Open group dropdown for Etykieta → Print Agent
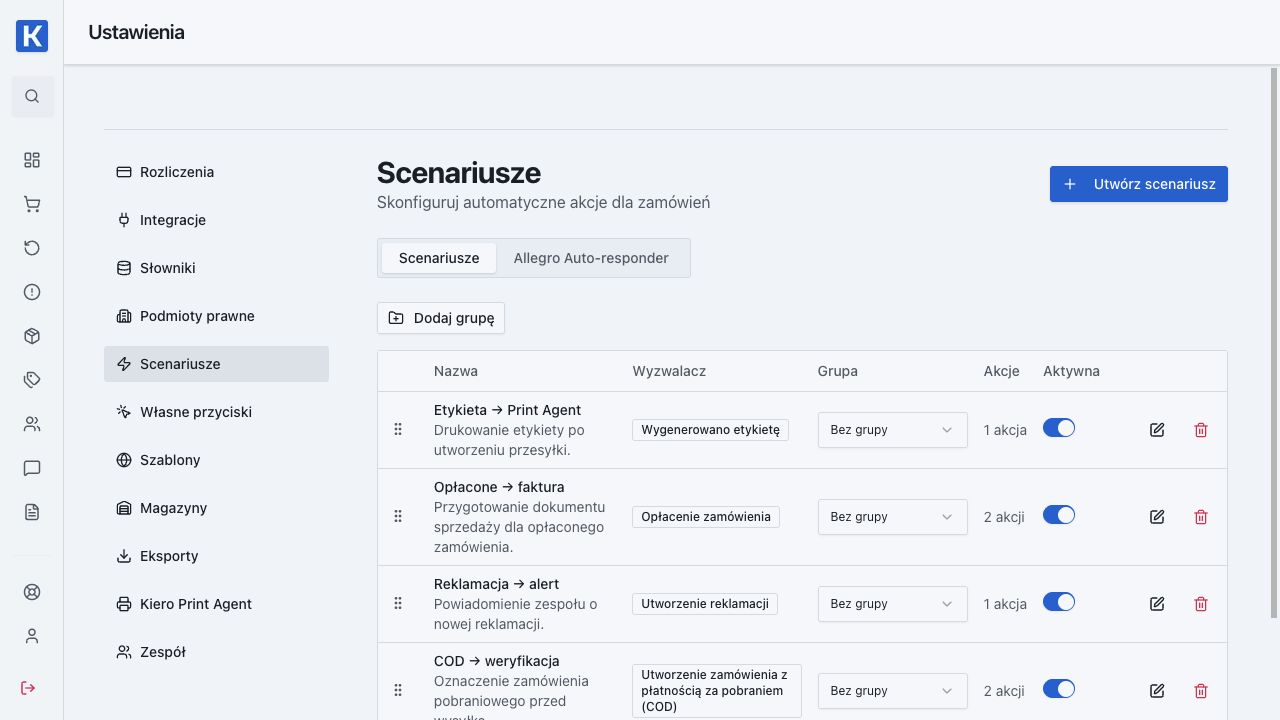This screenshot has height=720, width=1280. tap(893, 430)
